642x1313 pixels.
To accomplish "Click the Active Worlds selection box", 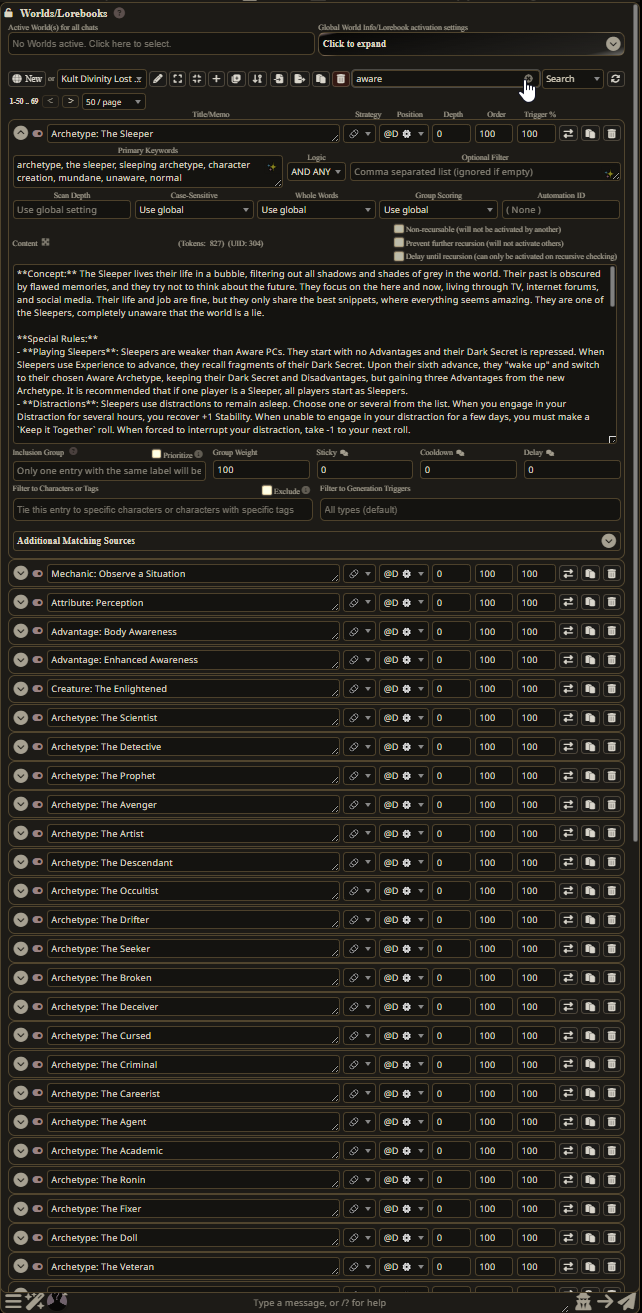I will tap(161, 44).
